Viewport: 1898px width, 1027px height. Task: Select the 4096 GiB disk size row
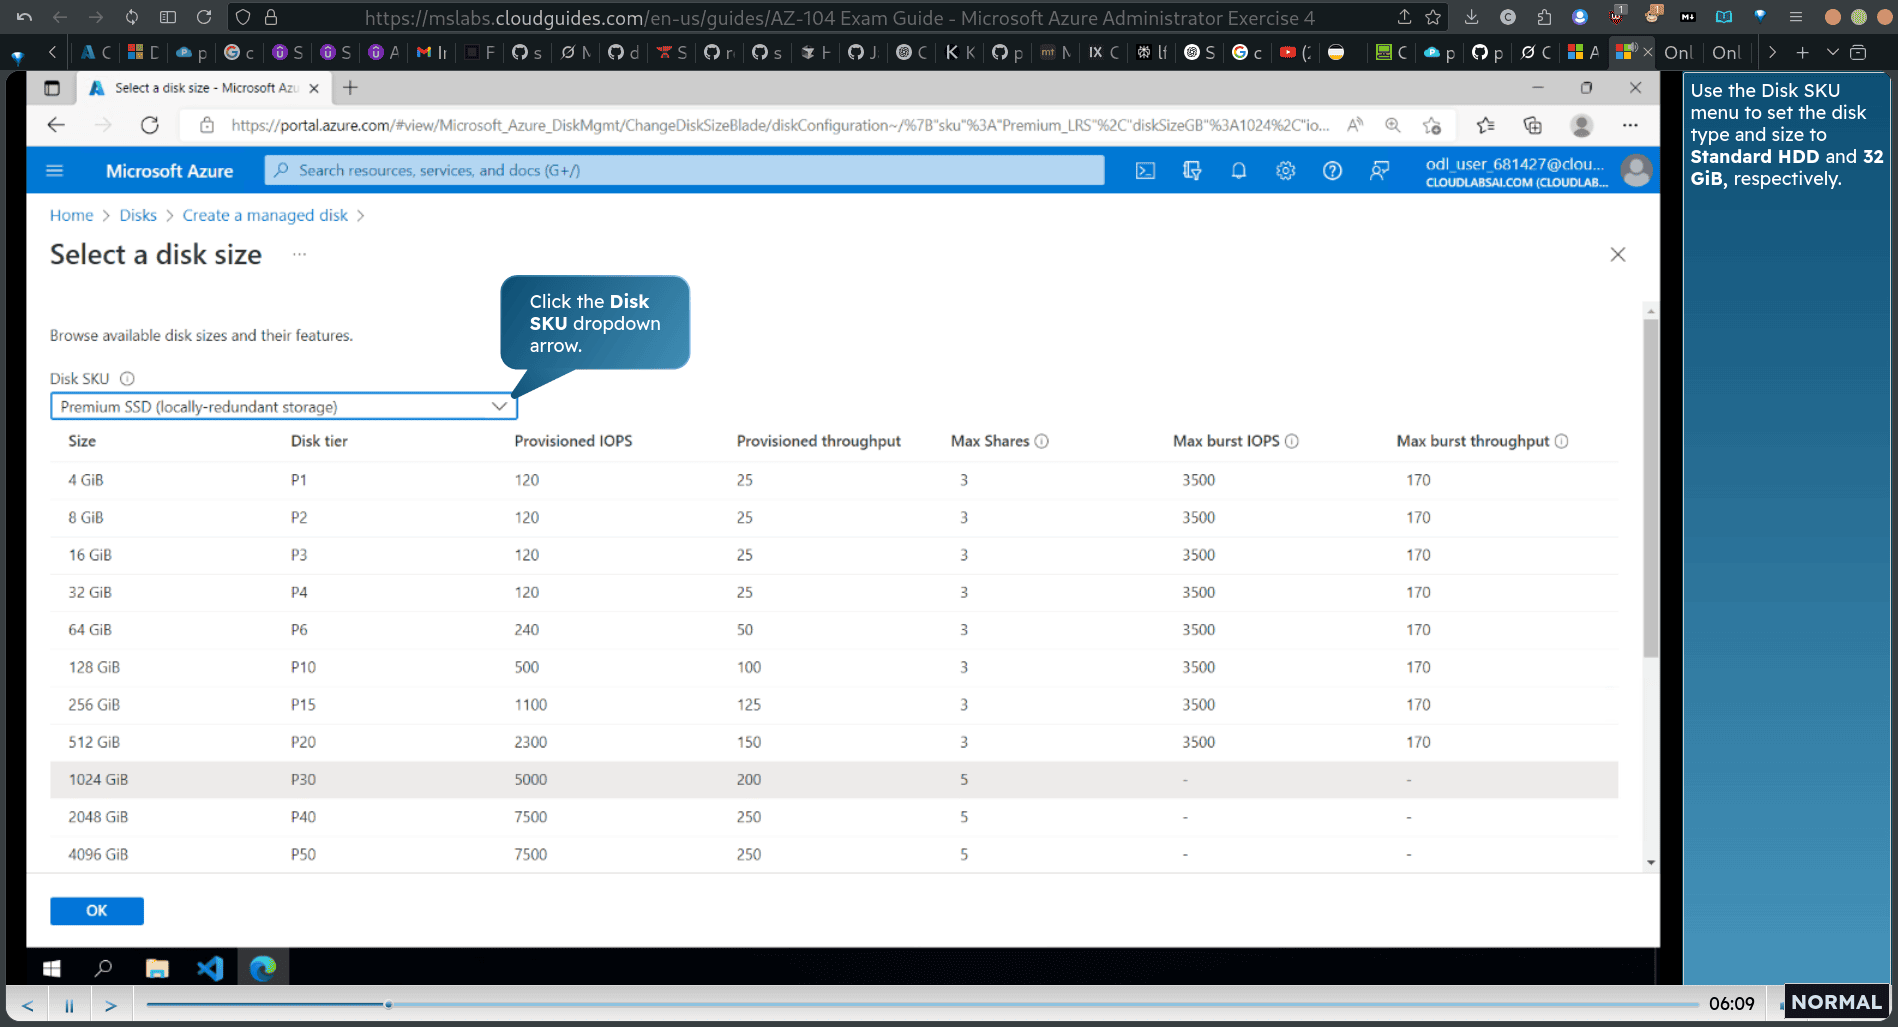tap(834, 855)
